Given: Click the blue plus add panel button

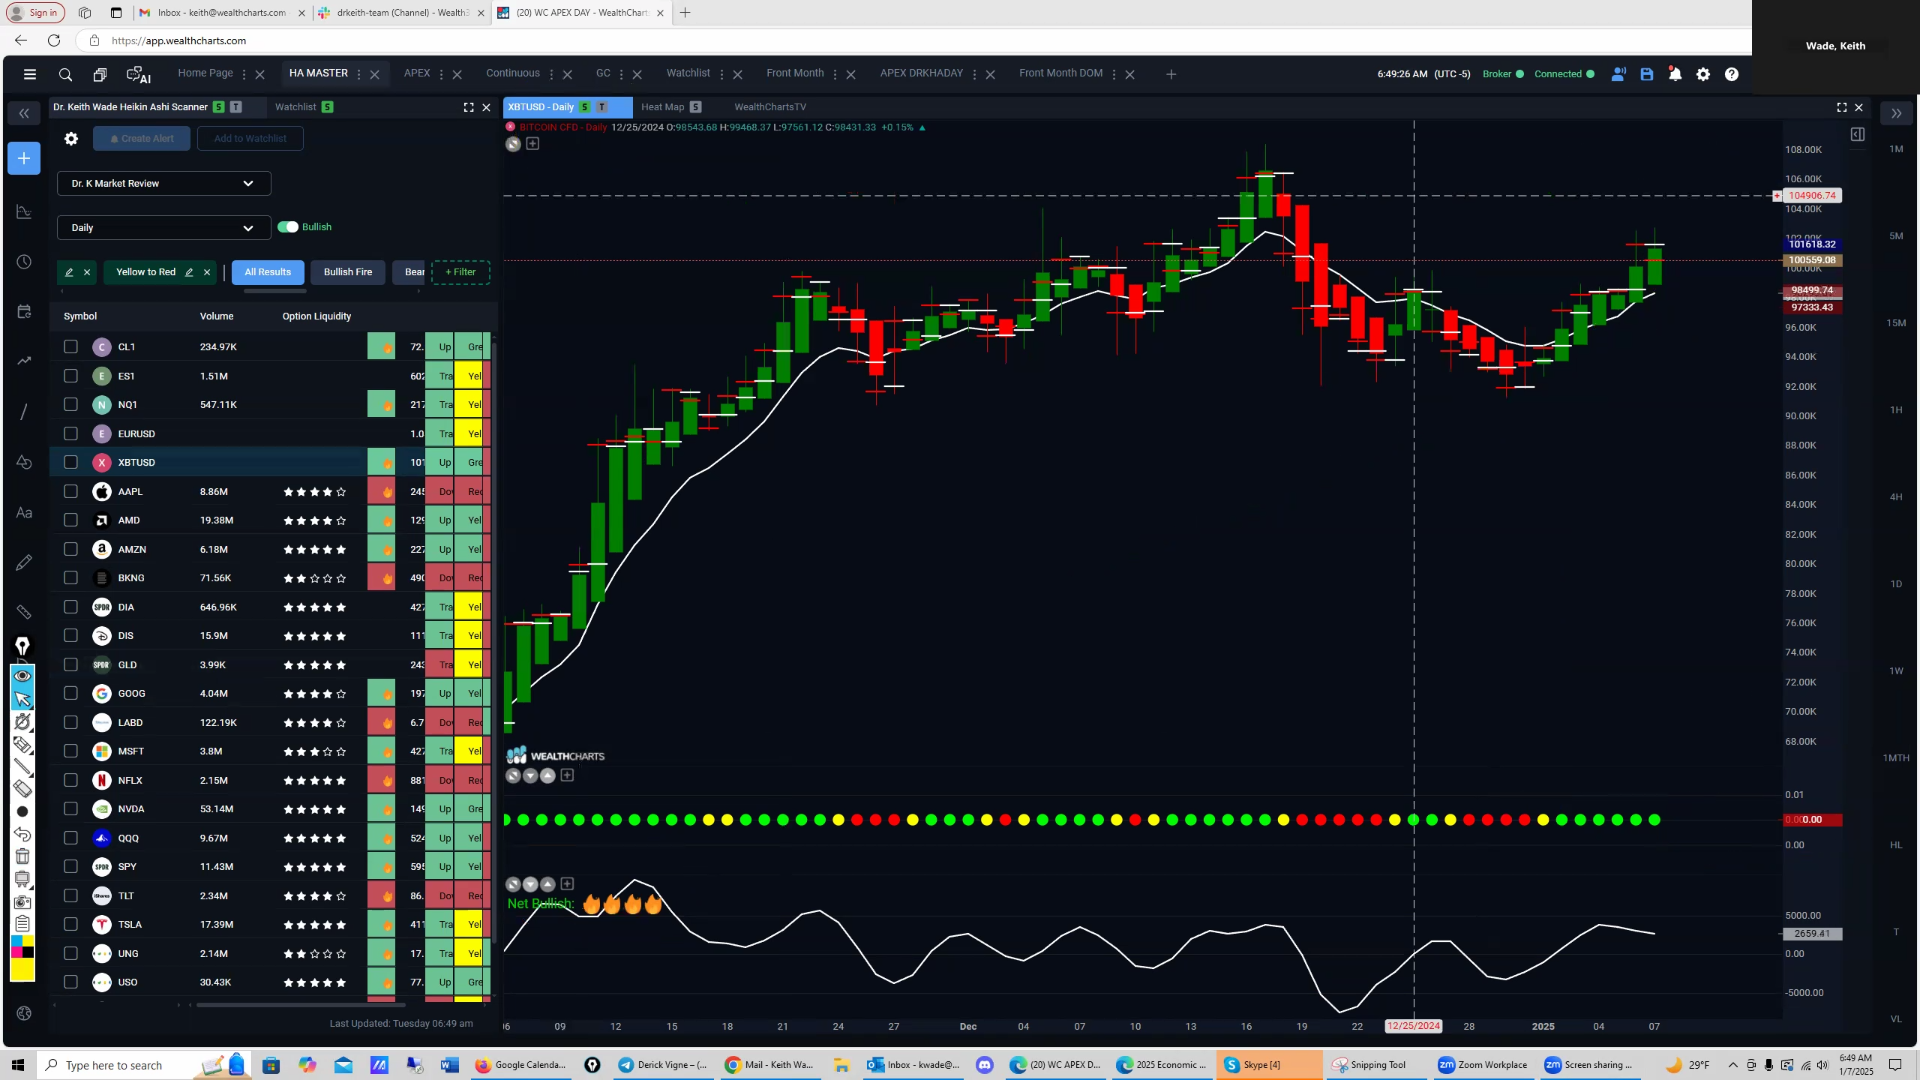Looking at the screenshot, I should (24, 158).
